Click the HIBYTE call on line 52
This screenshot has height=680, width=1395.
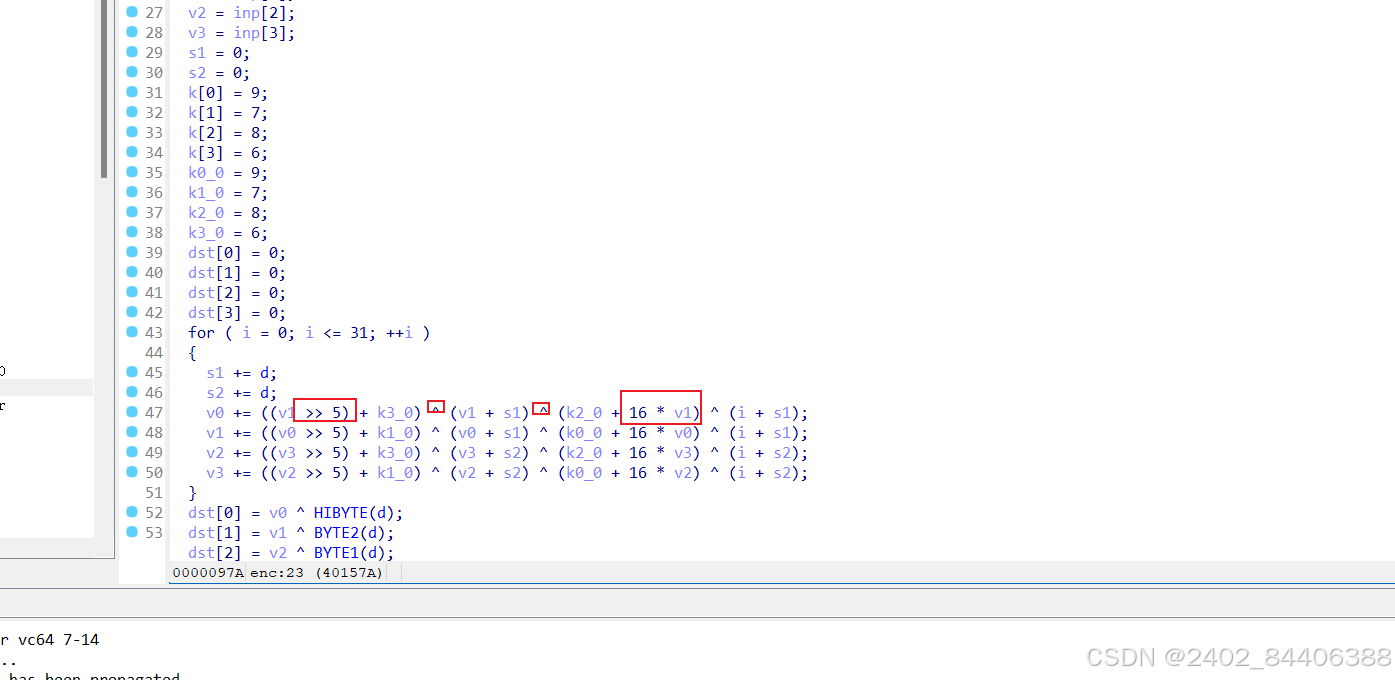[340, 512]
